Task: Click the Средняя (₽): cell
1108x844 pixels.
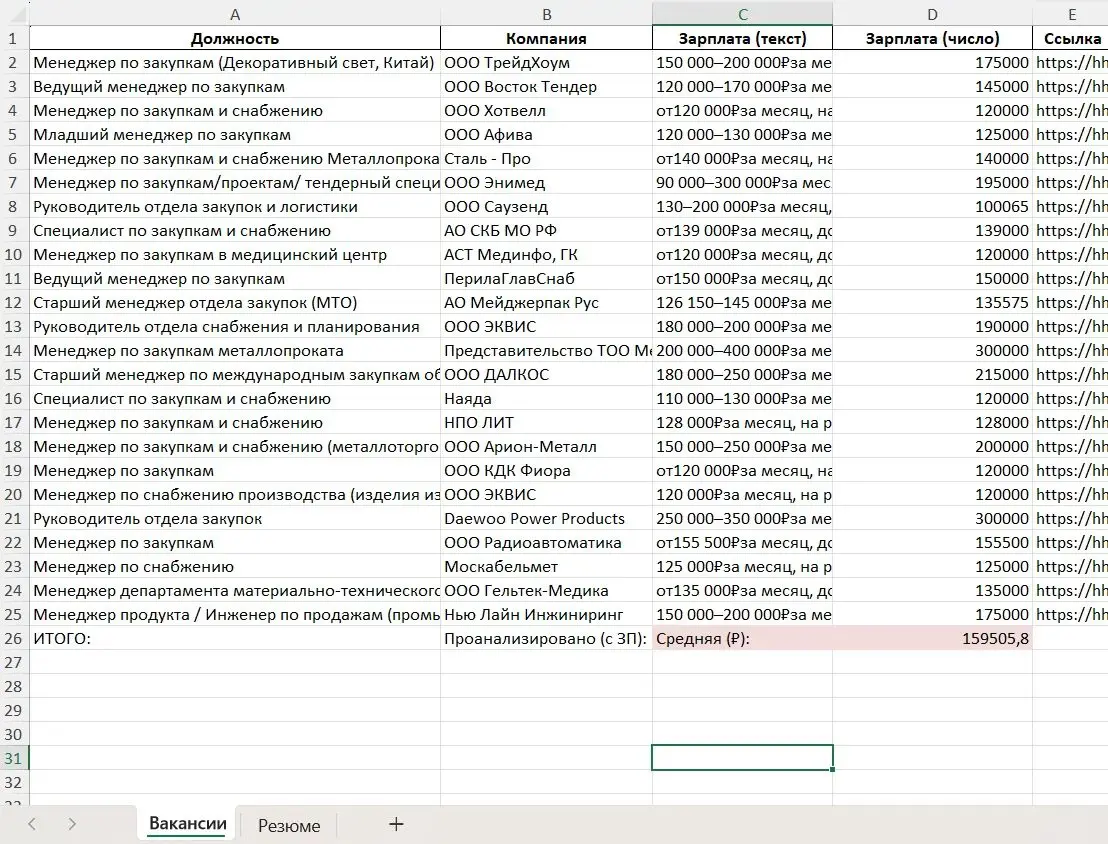Action: pos(743,639)
